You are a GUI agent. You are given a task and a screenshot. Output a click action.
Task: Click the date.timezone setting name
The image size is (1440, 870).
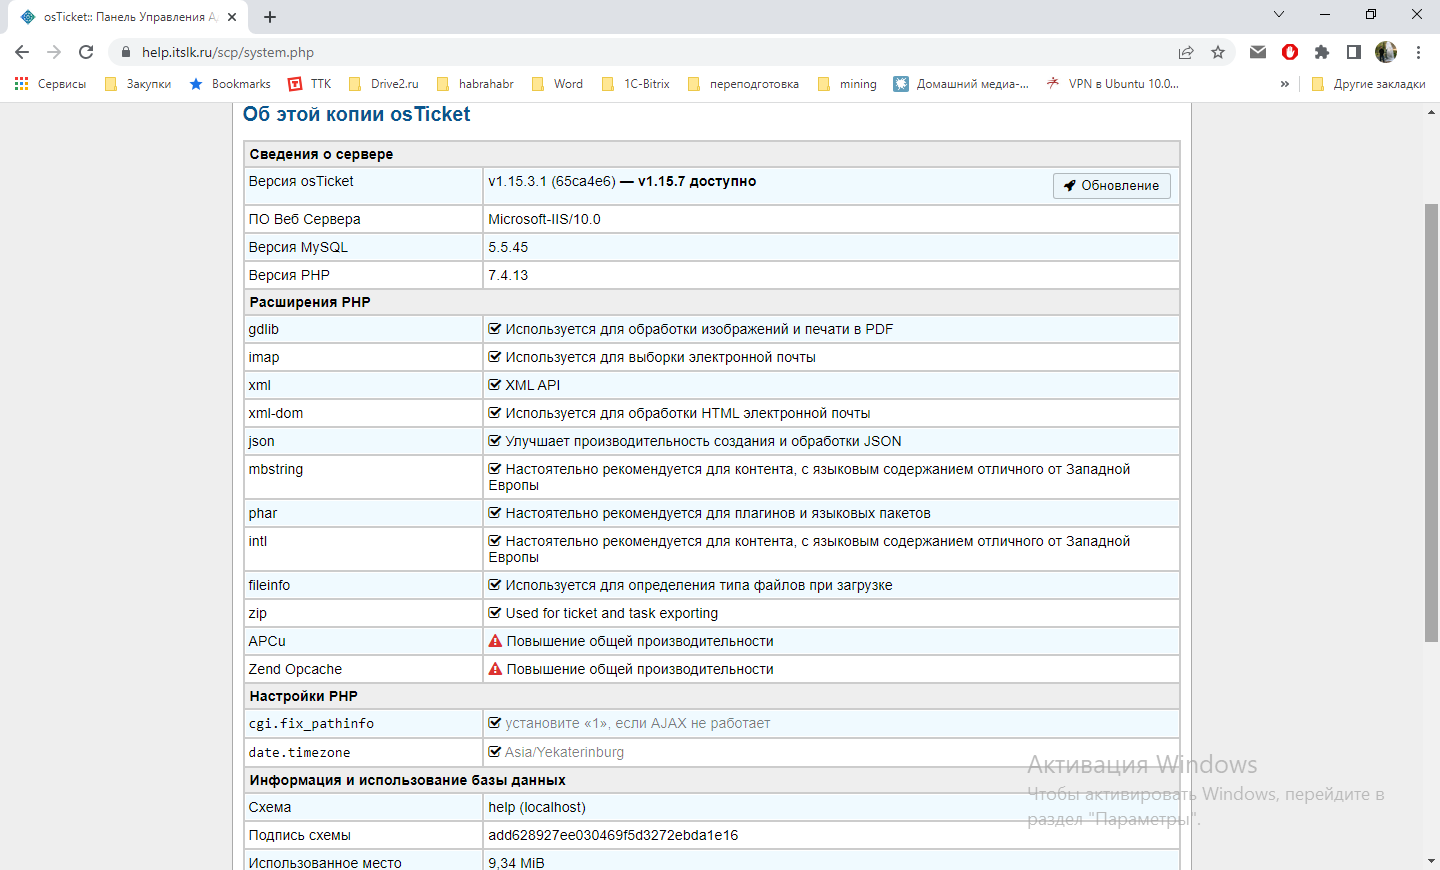(299, 752)
